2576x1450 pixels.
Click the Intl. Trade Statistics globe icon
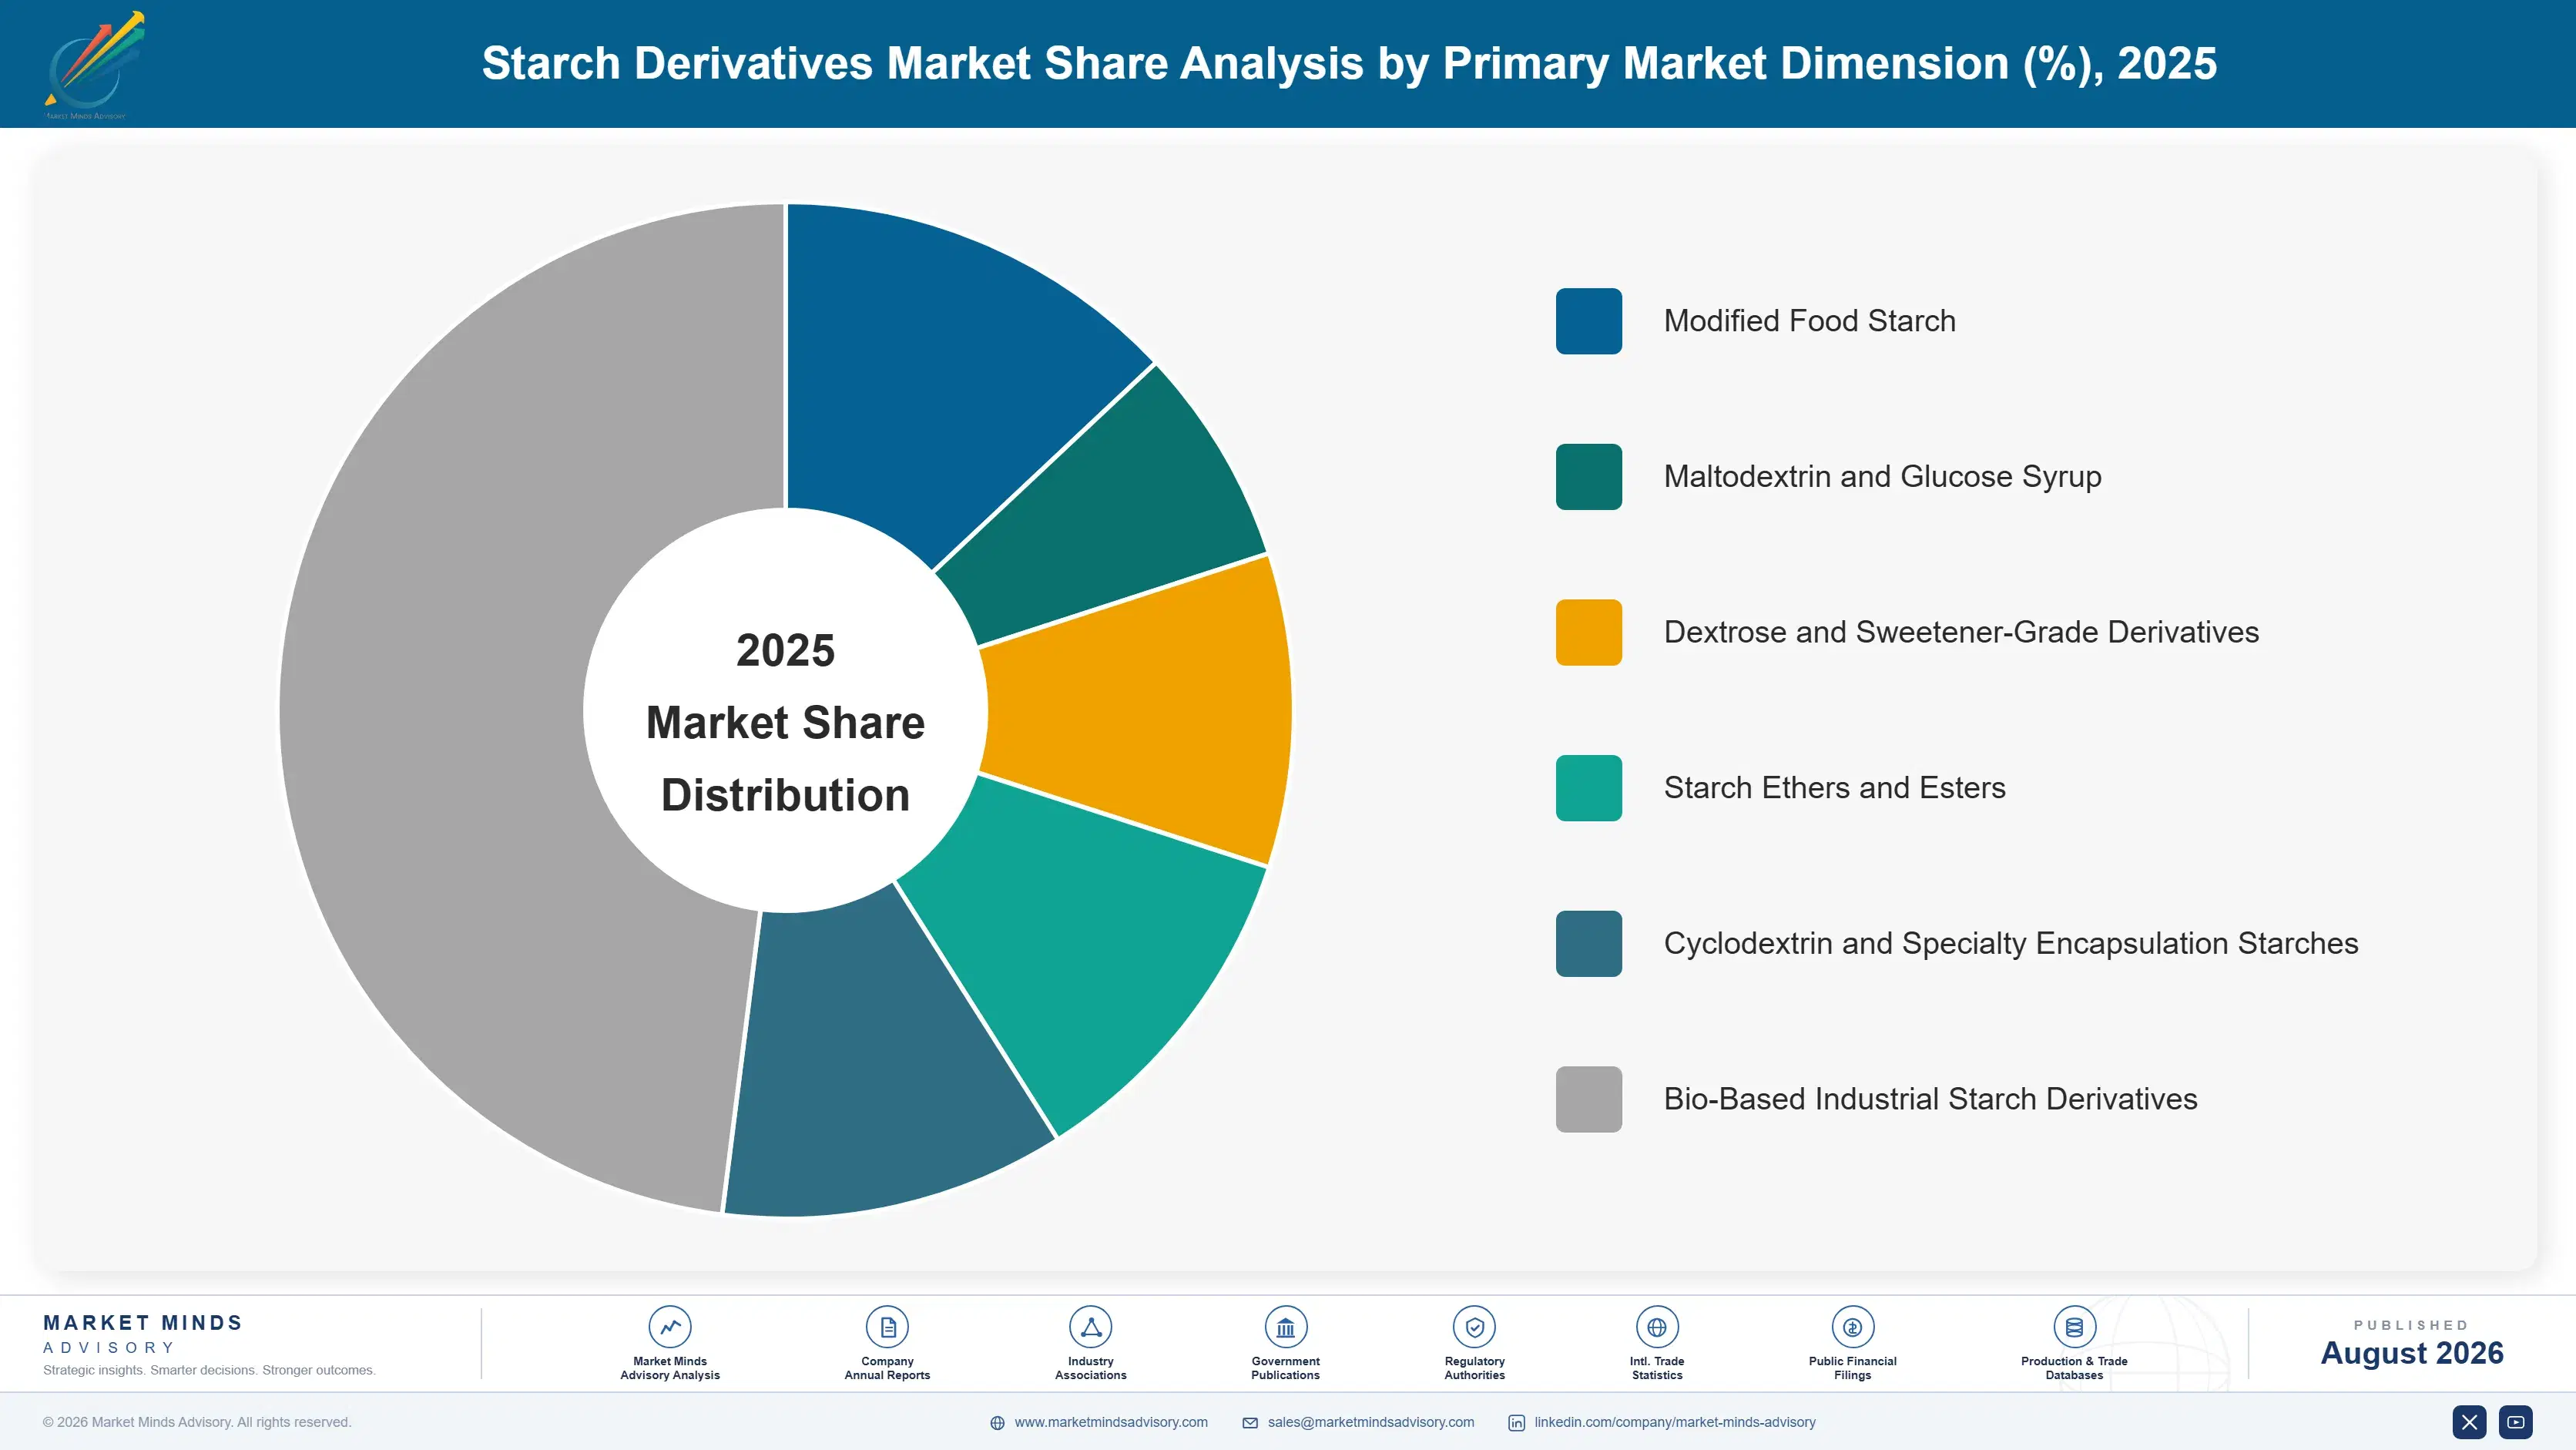(x=1657, y=1327)
